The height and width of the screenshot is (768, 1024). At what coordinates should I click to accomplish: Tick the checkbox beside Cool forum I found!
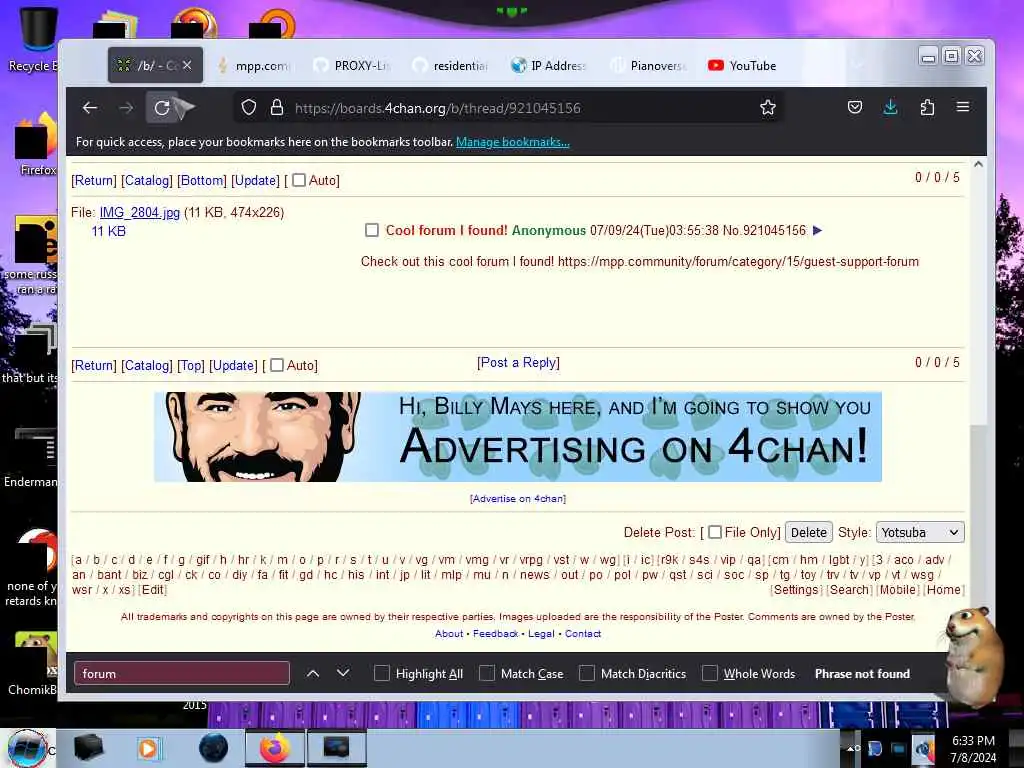point(372,230)
